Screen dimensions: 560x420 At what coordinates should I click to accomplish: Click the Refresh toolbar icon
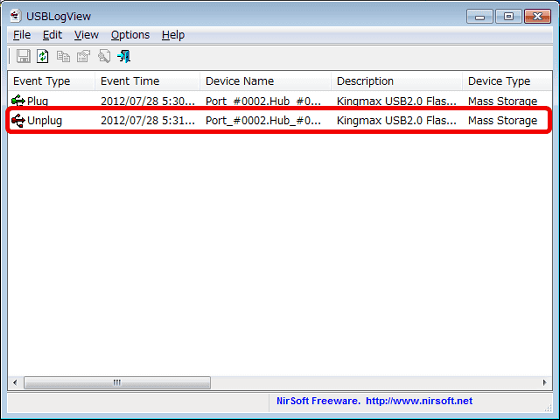(42, 56)
